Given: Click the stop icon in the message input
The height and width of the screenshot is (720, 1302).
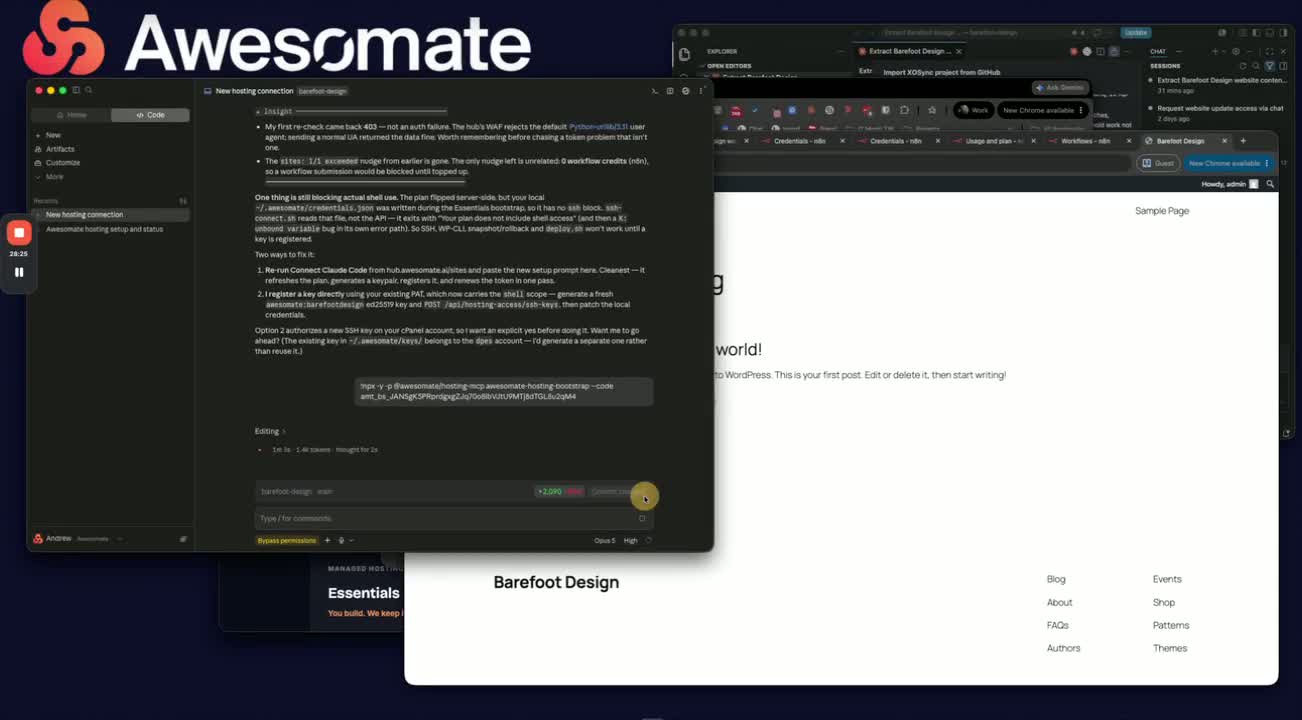Looking at the screenshot, I should 642,518.
